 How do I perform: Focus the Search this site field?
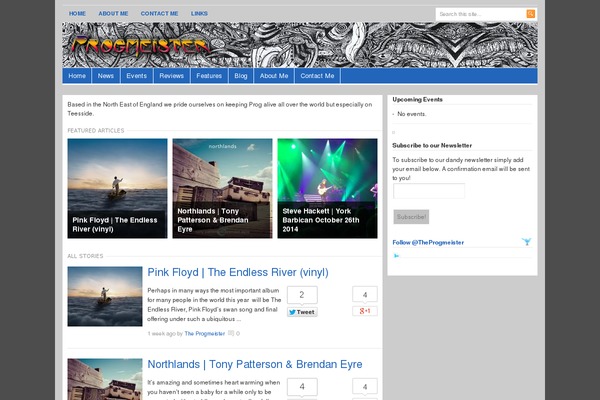pyautogui.click(x=481, y=14)
